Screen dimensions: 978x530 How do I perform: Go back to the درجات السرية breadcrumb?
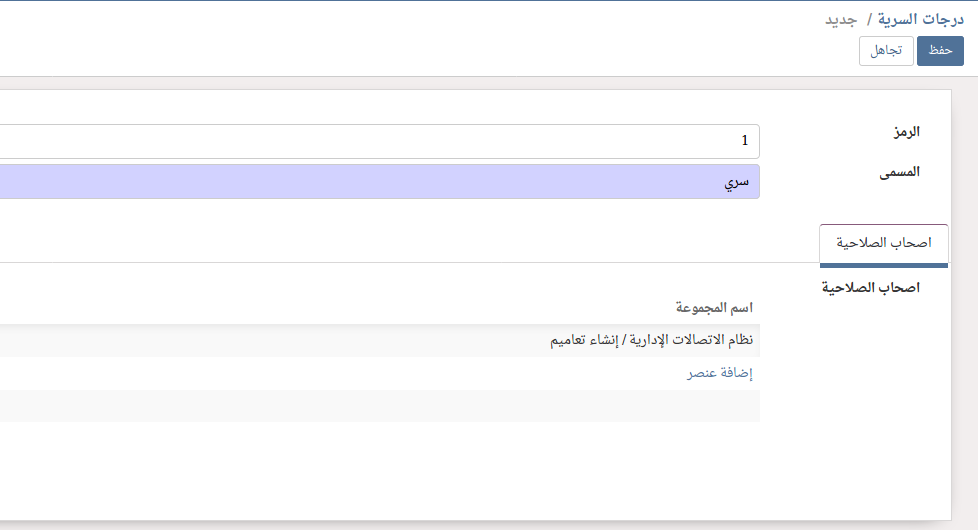pos(921,19)
